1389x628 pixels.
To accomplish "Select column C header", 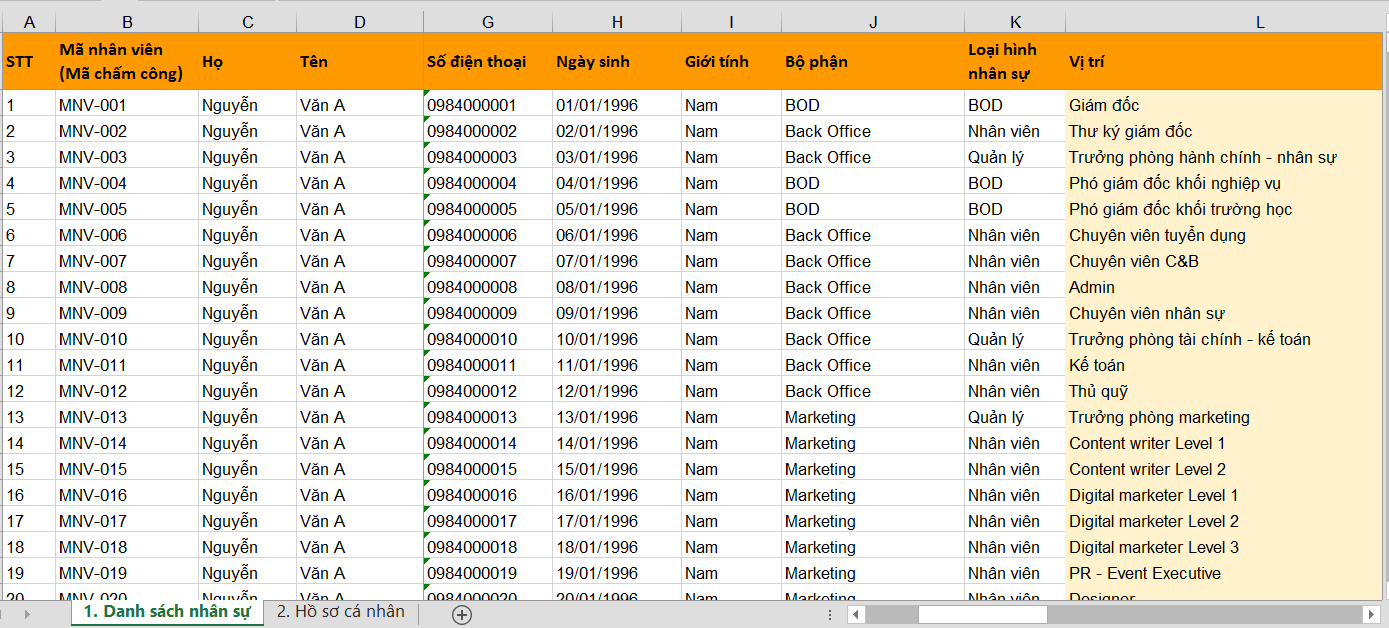I will pyautogui.click(x=248, y=22).
